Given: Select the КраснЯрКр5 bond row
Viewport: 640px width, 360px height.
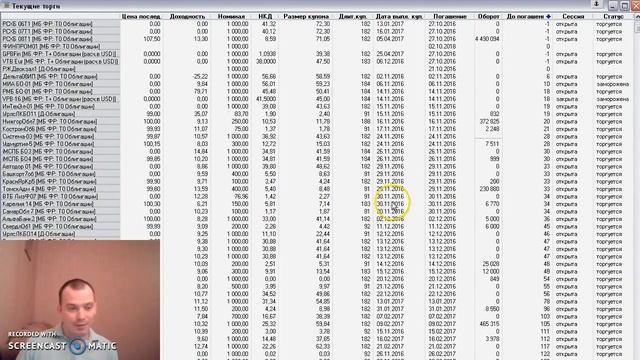Looking at the screenshot, I should tap(60, 182).
